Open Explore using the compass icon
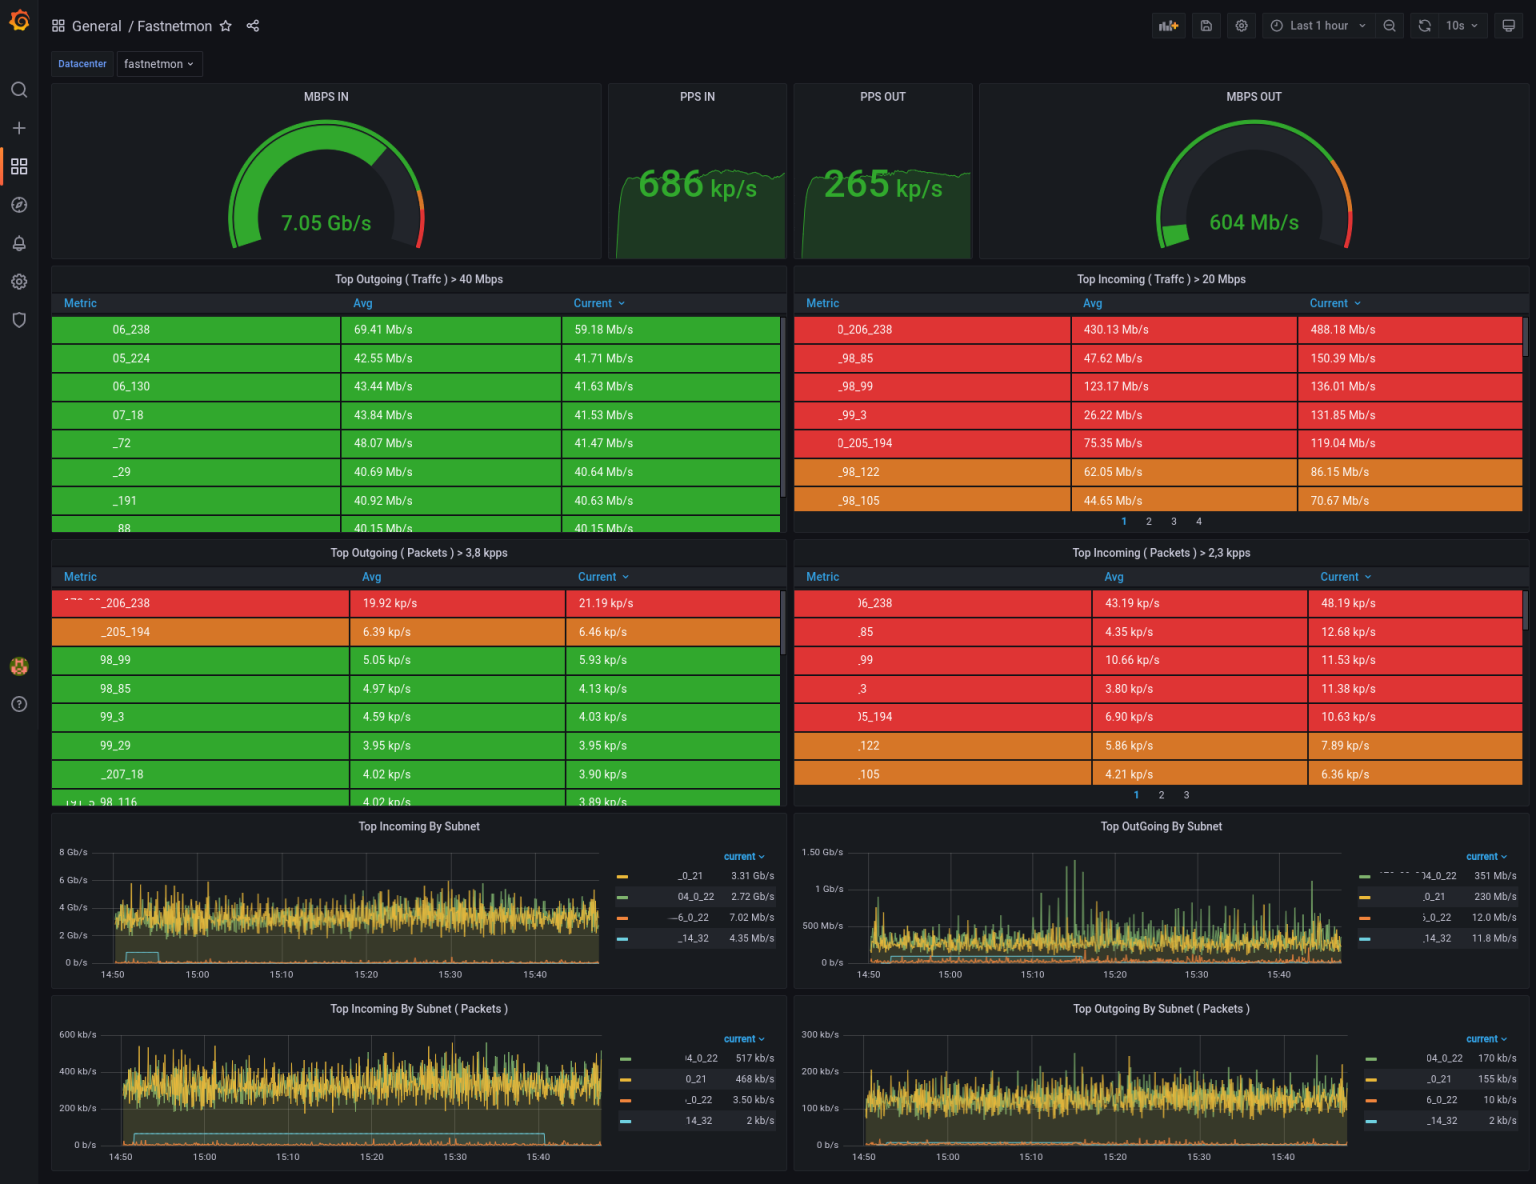1536x1184 pixels. (19, 204)
